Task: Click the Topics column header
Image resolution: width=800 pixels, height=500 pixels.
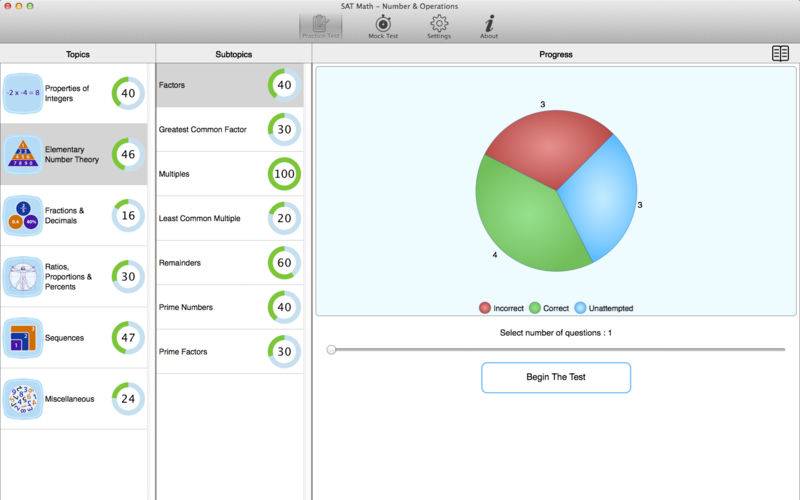Action: [x=78, y=54]
